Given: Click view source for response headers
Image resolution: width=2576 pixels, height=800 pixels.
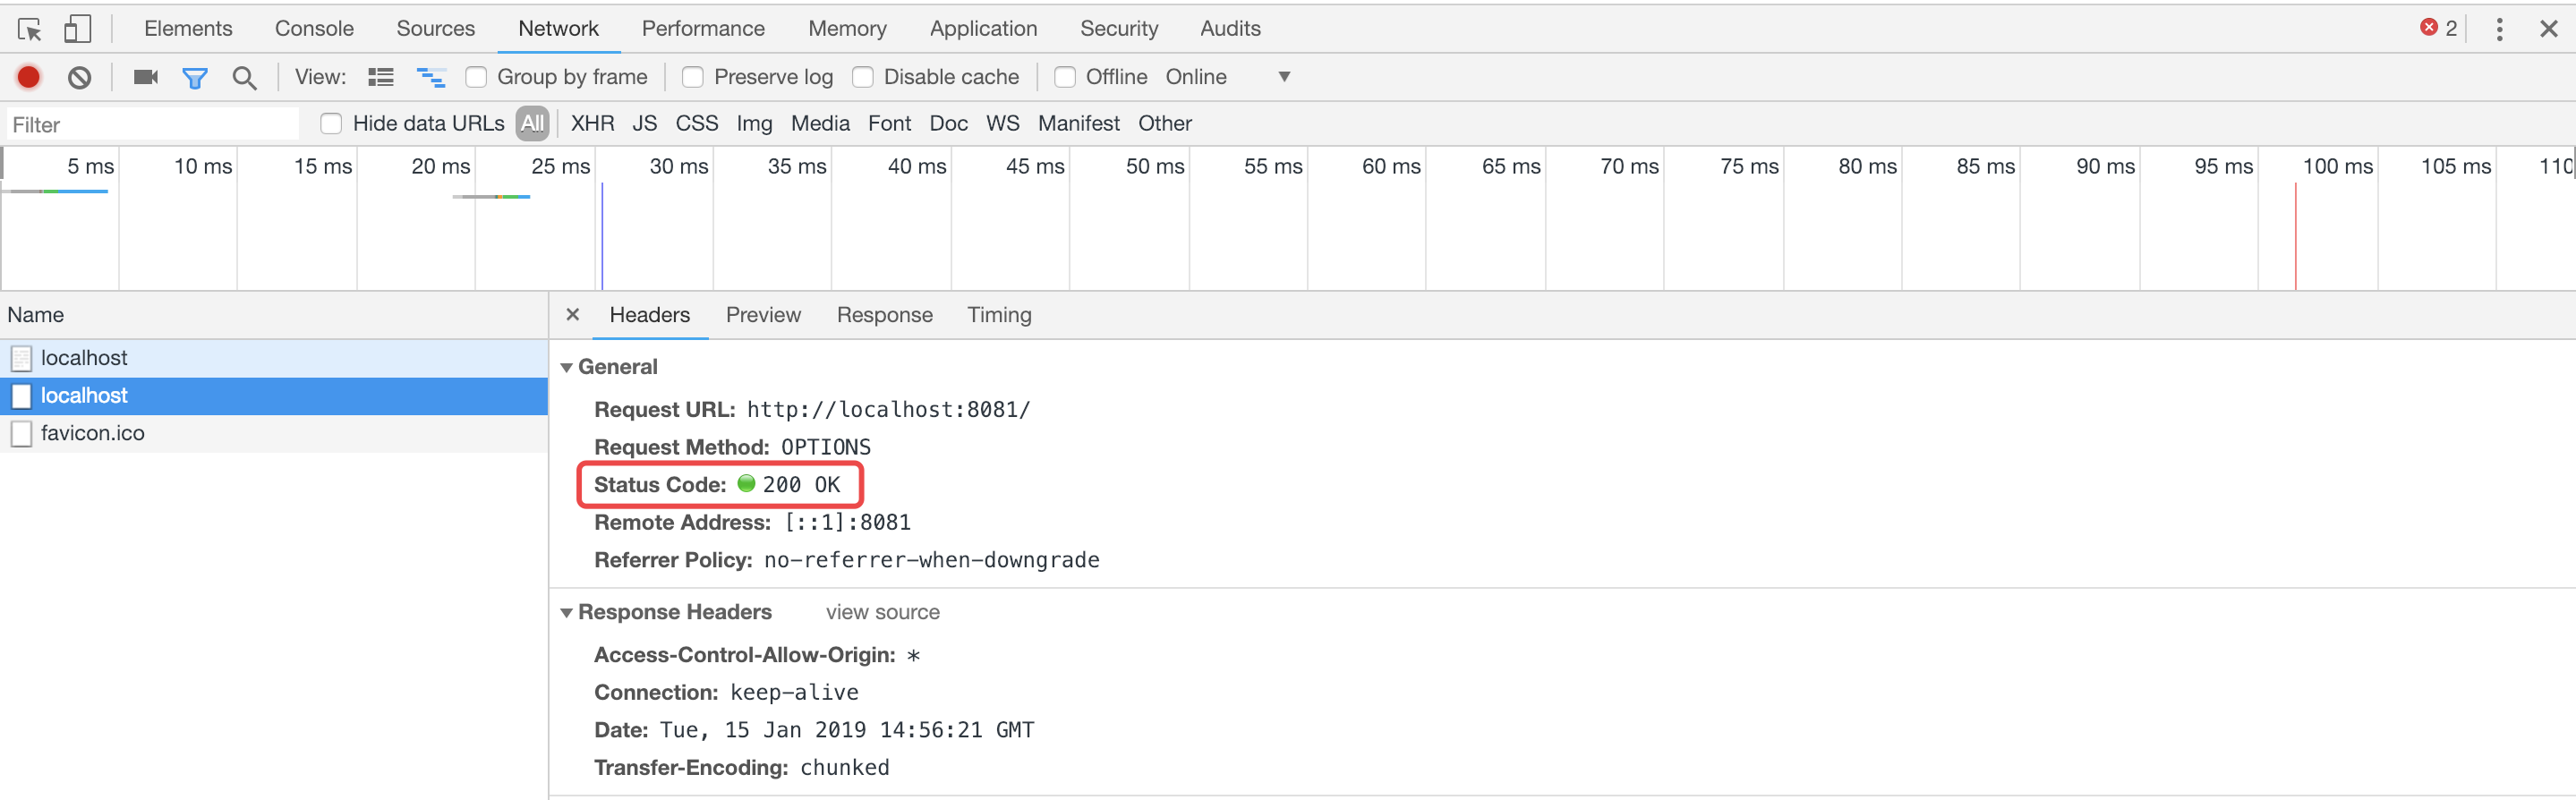Looking at the screenshot, I should 882,612.
